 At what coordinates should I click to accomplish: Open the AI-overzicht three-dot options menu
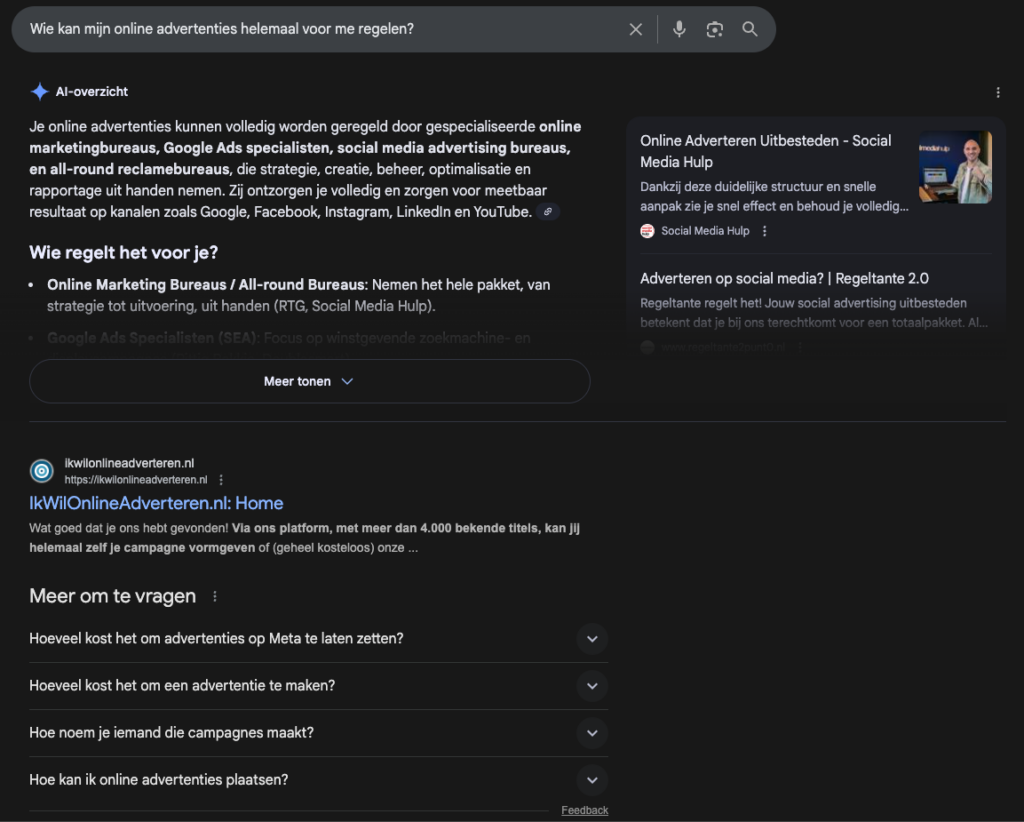[997, 92]
